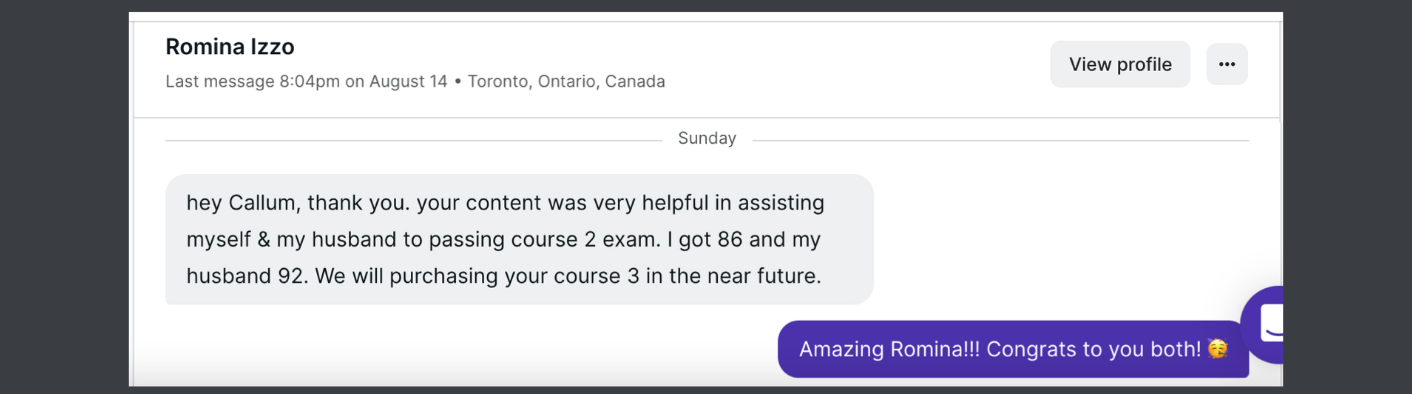Open the three-dot more options menu
The height and width of the screenshot is (394, 1412).
(x=1227, y=64)
